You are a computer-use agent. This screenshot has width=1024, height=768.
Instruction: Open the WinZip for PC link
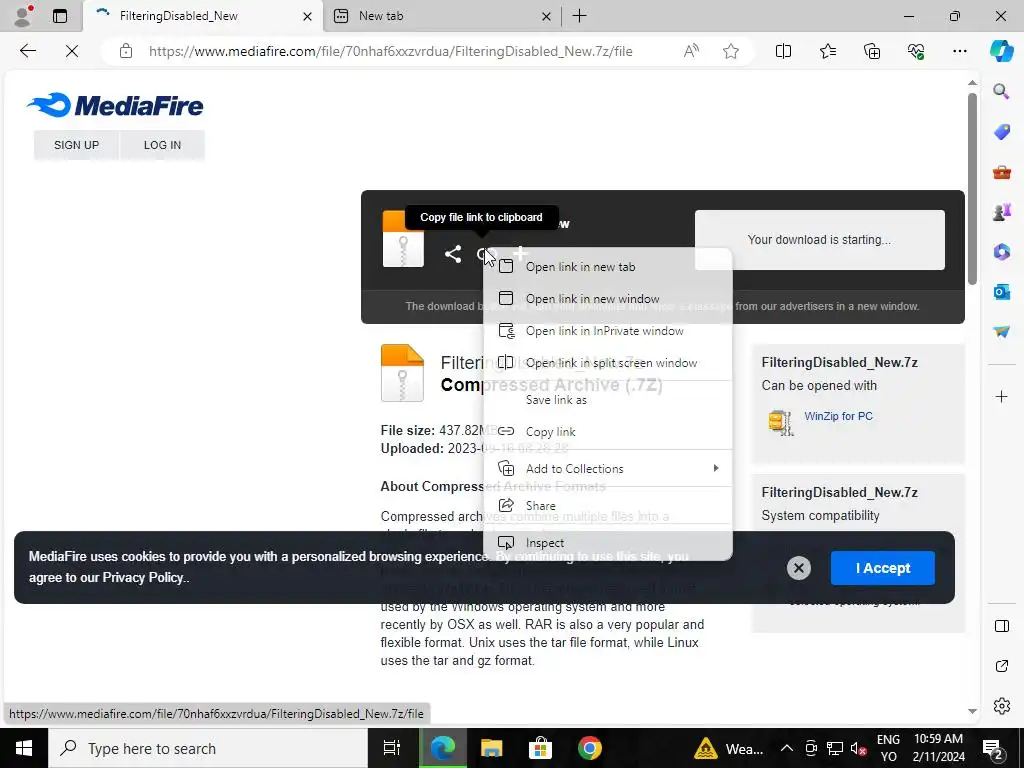[x=838, y=416]
